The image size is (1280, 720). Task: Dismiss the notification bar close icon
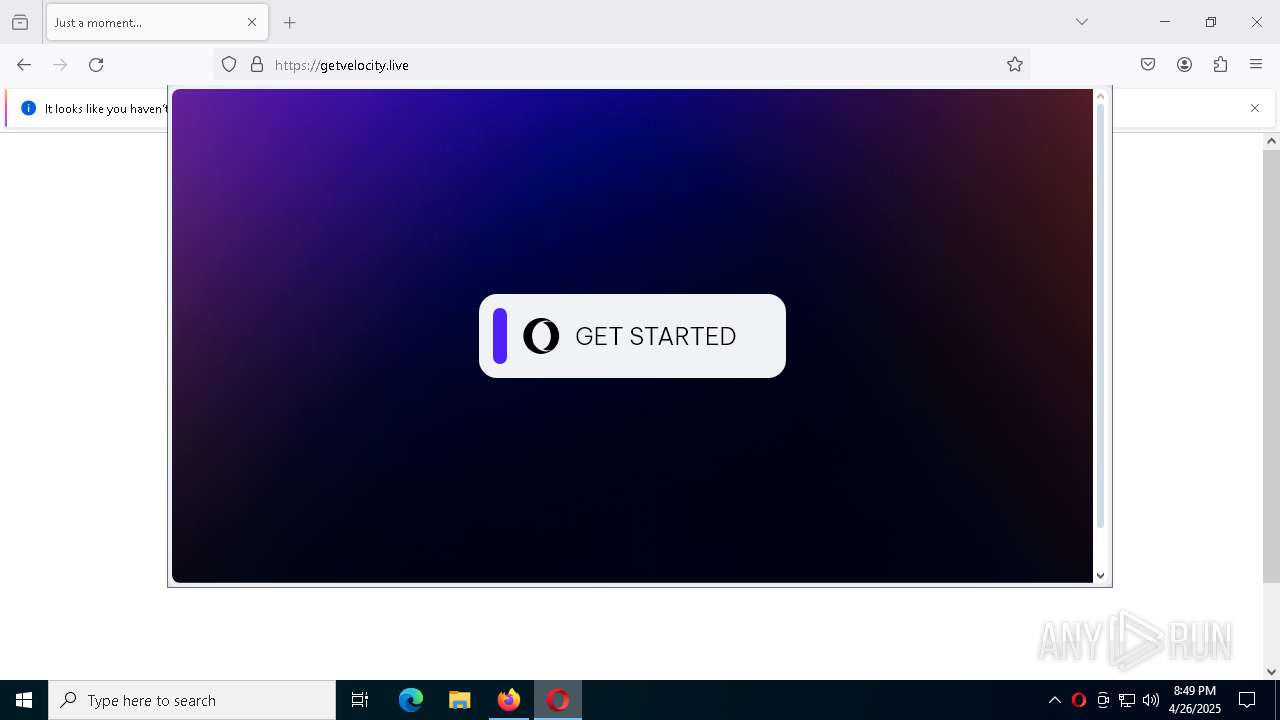[x=1255, y=108]
